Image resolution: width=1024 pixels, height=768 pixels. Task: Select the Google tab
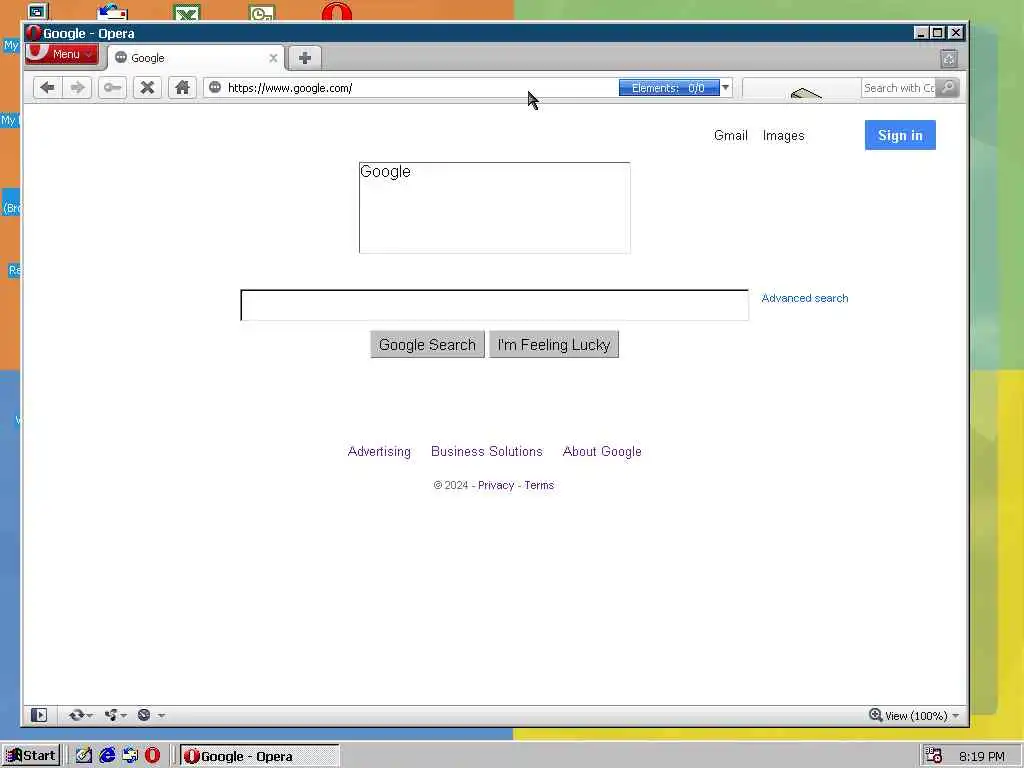coord(196,58)
